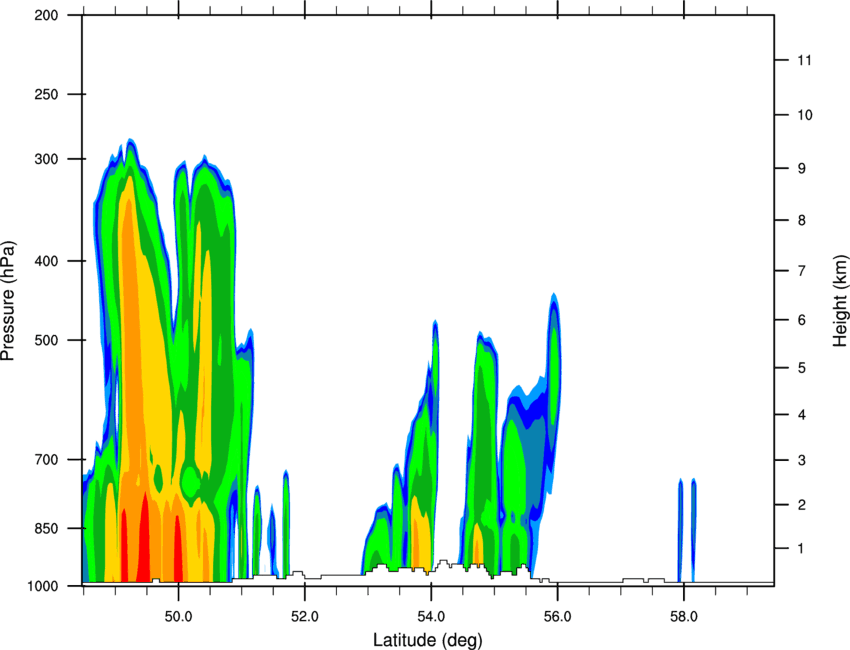This screenshot has height=650, width=850.
Task: Click the 58.0 latitude tick label
Action: point(684,617)
